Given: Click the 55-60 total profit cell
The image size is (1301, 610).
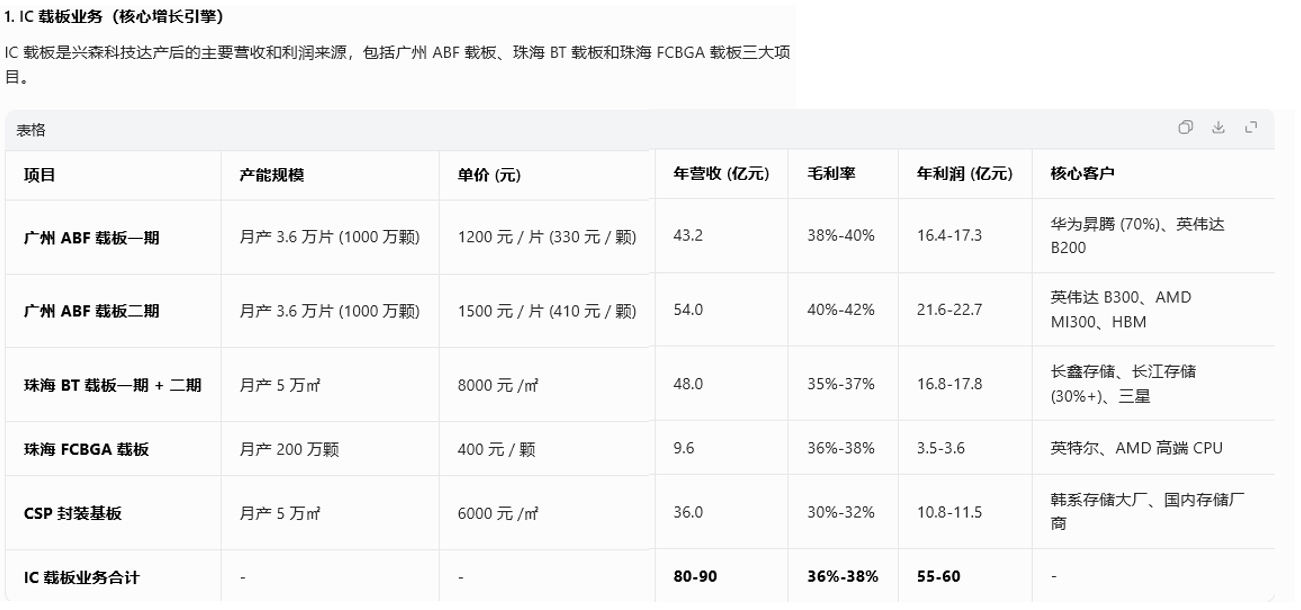Looking at the screenshot, I should pos(938,576).
